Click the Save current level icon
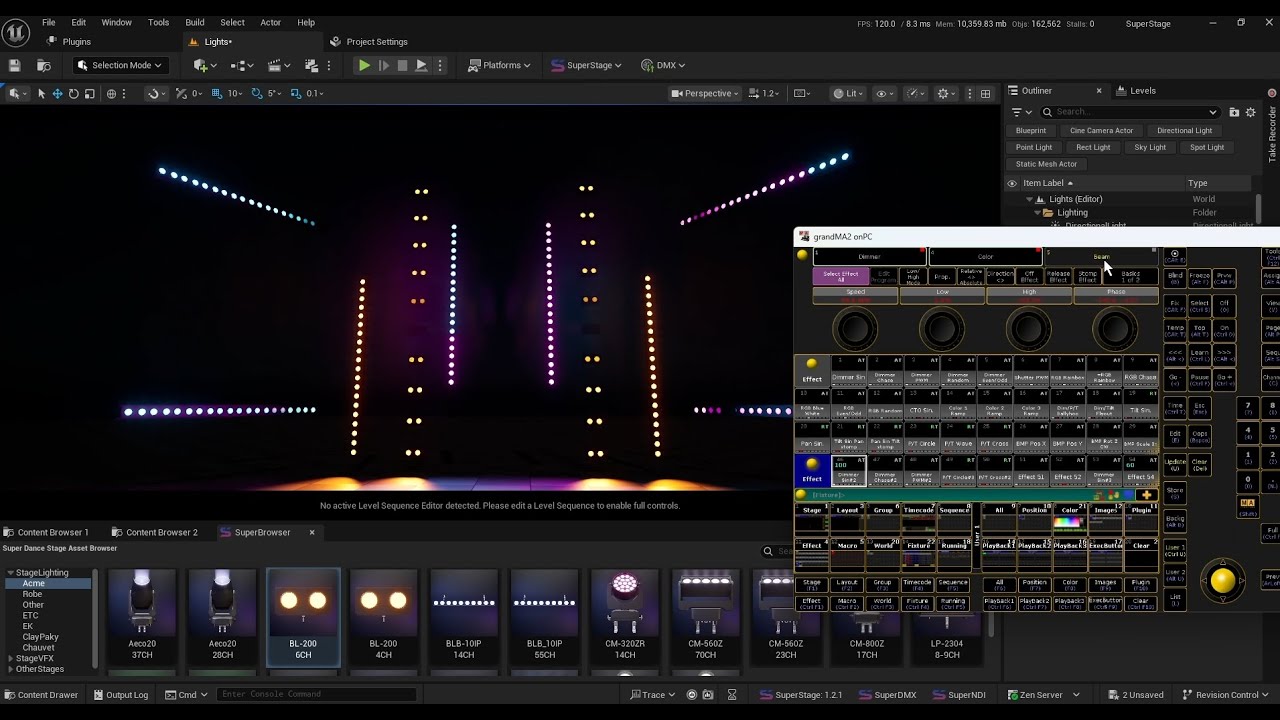The height and width of the screenshot is (720, 1280). (14, 65)
